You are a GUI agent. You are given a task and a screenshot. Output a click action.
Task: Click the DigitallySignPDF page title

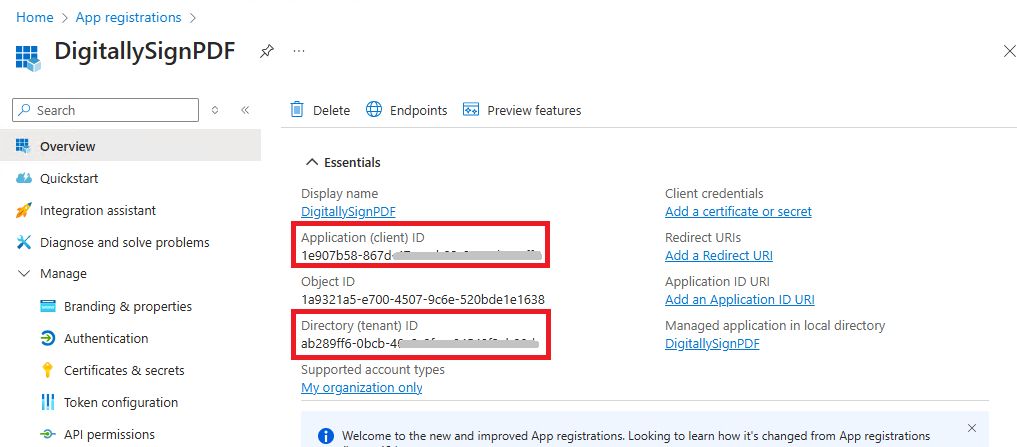pyautogui.click(x=145, y=51)
